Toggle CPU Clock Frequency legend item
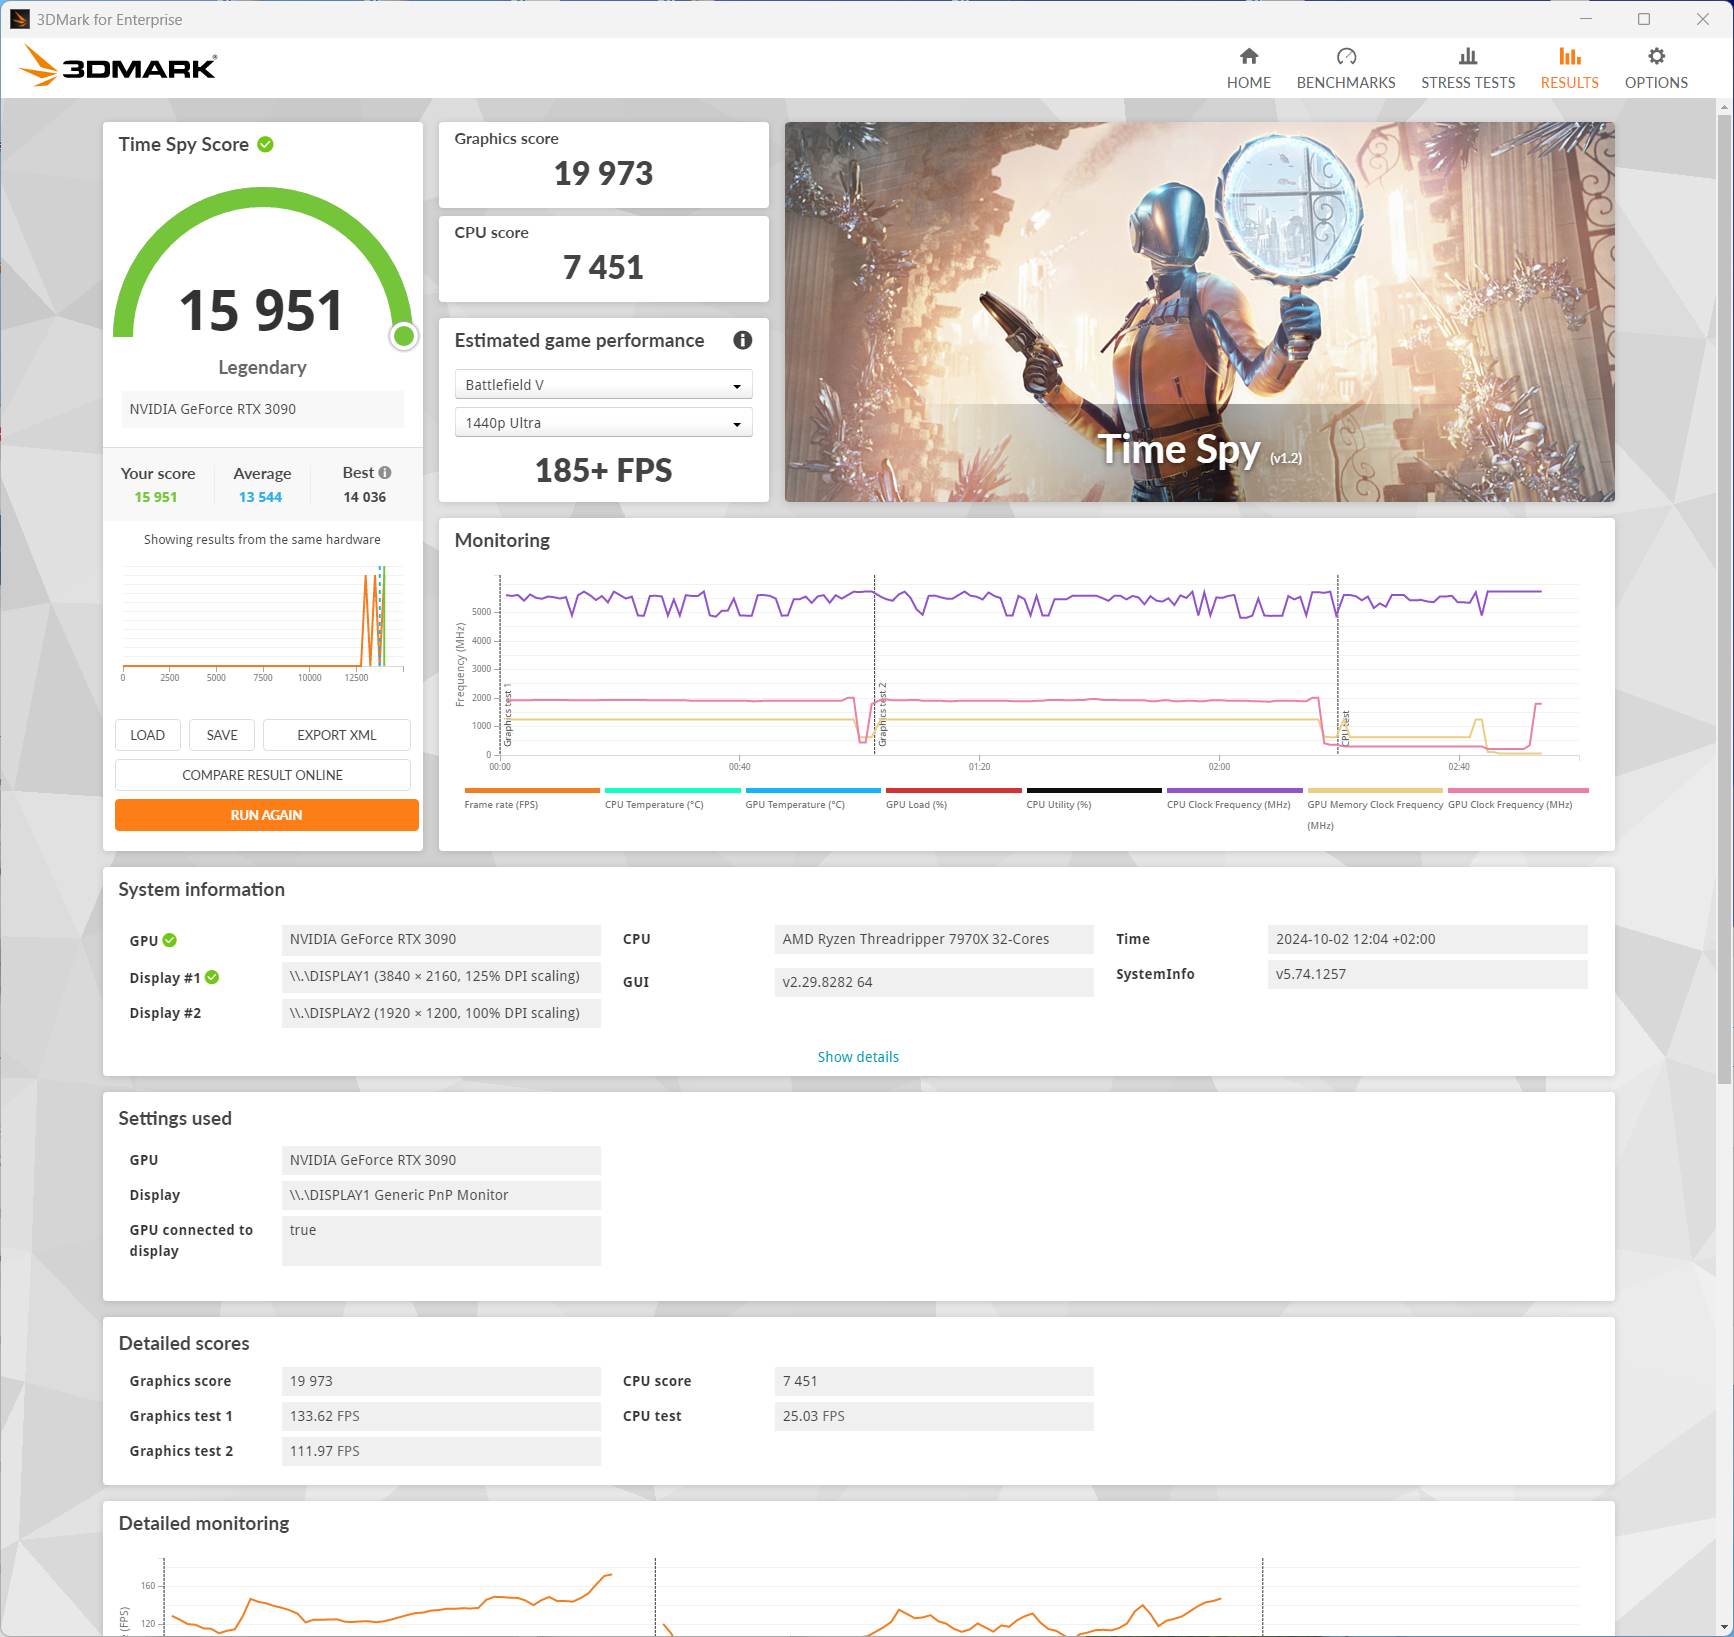The width and height of the screenshot is (1734, 1637). click(1234, 798)
